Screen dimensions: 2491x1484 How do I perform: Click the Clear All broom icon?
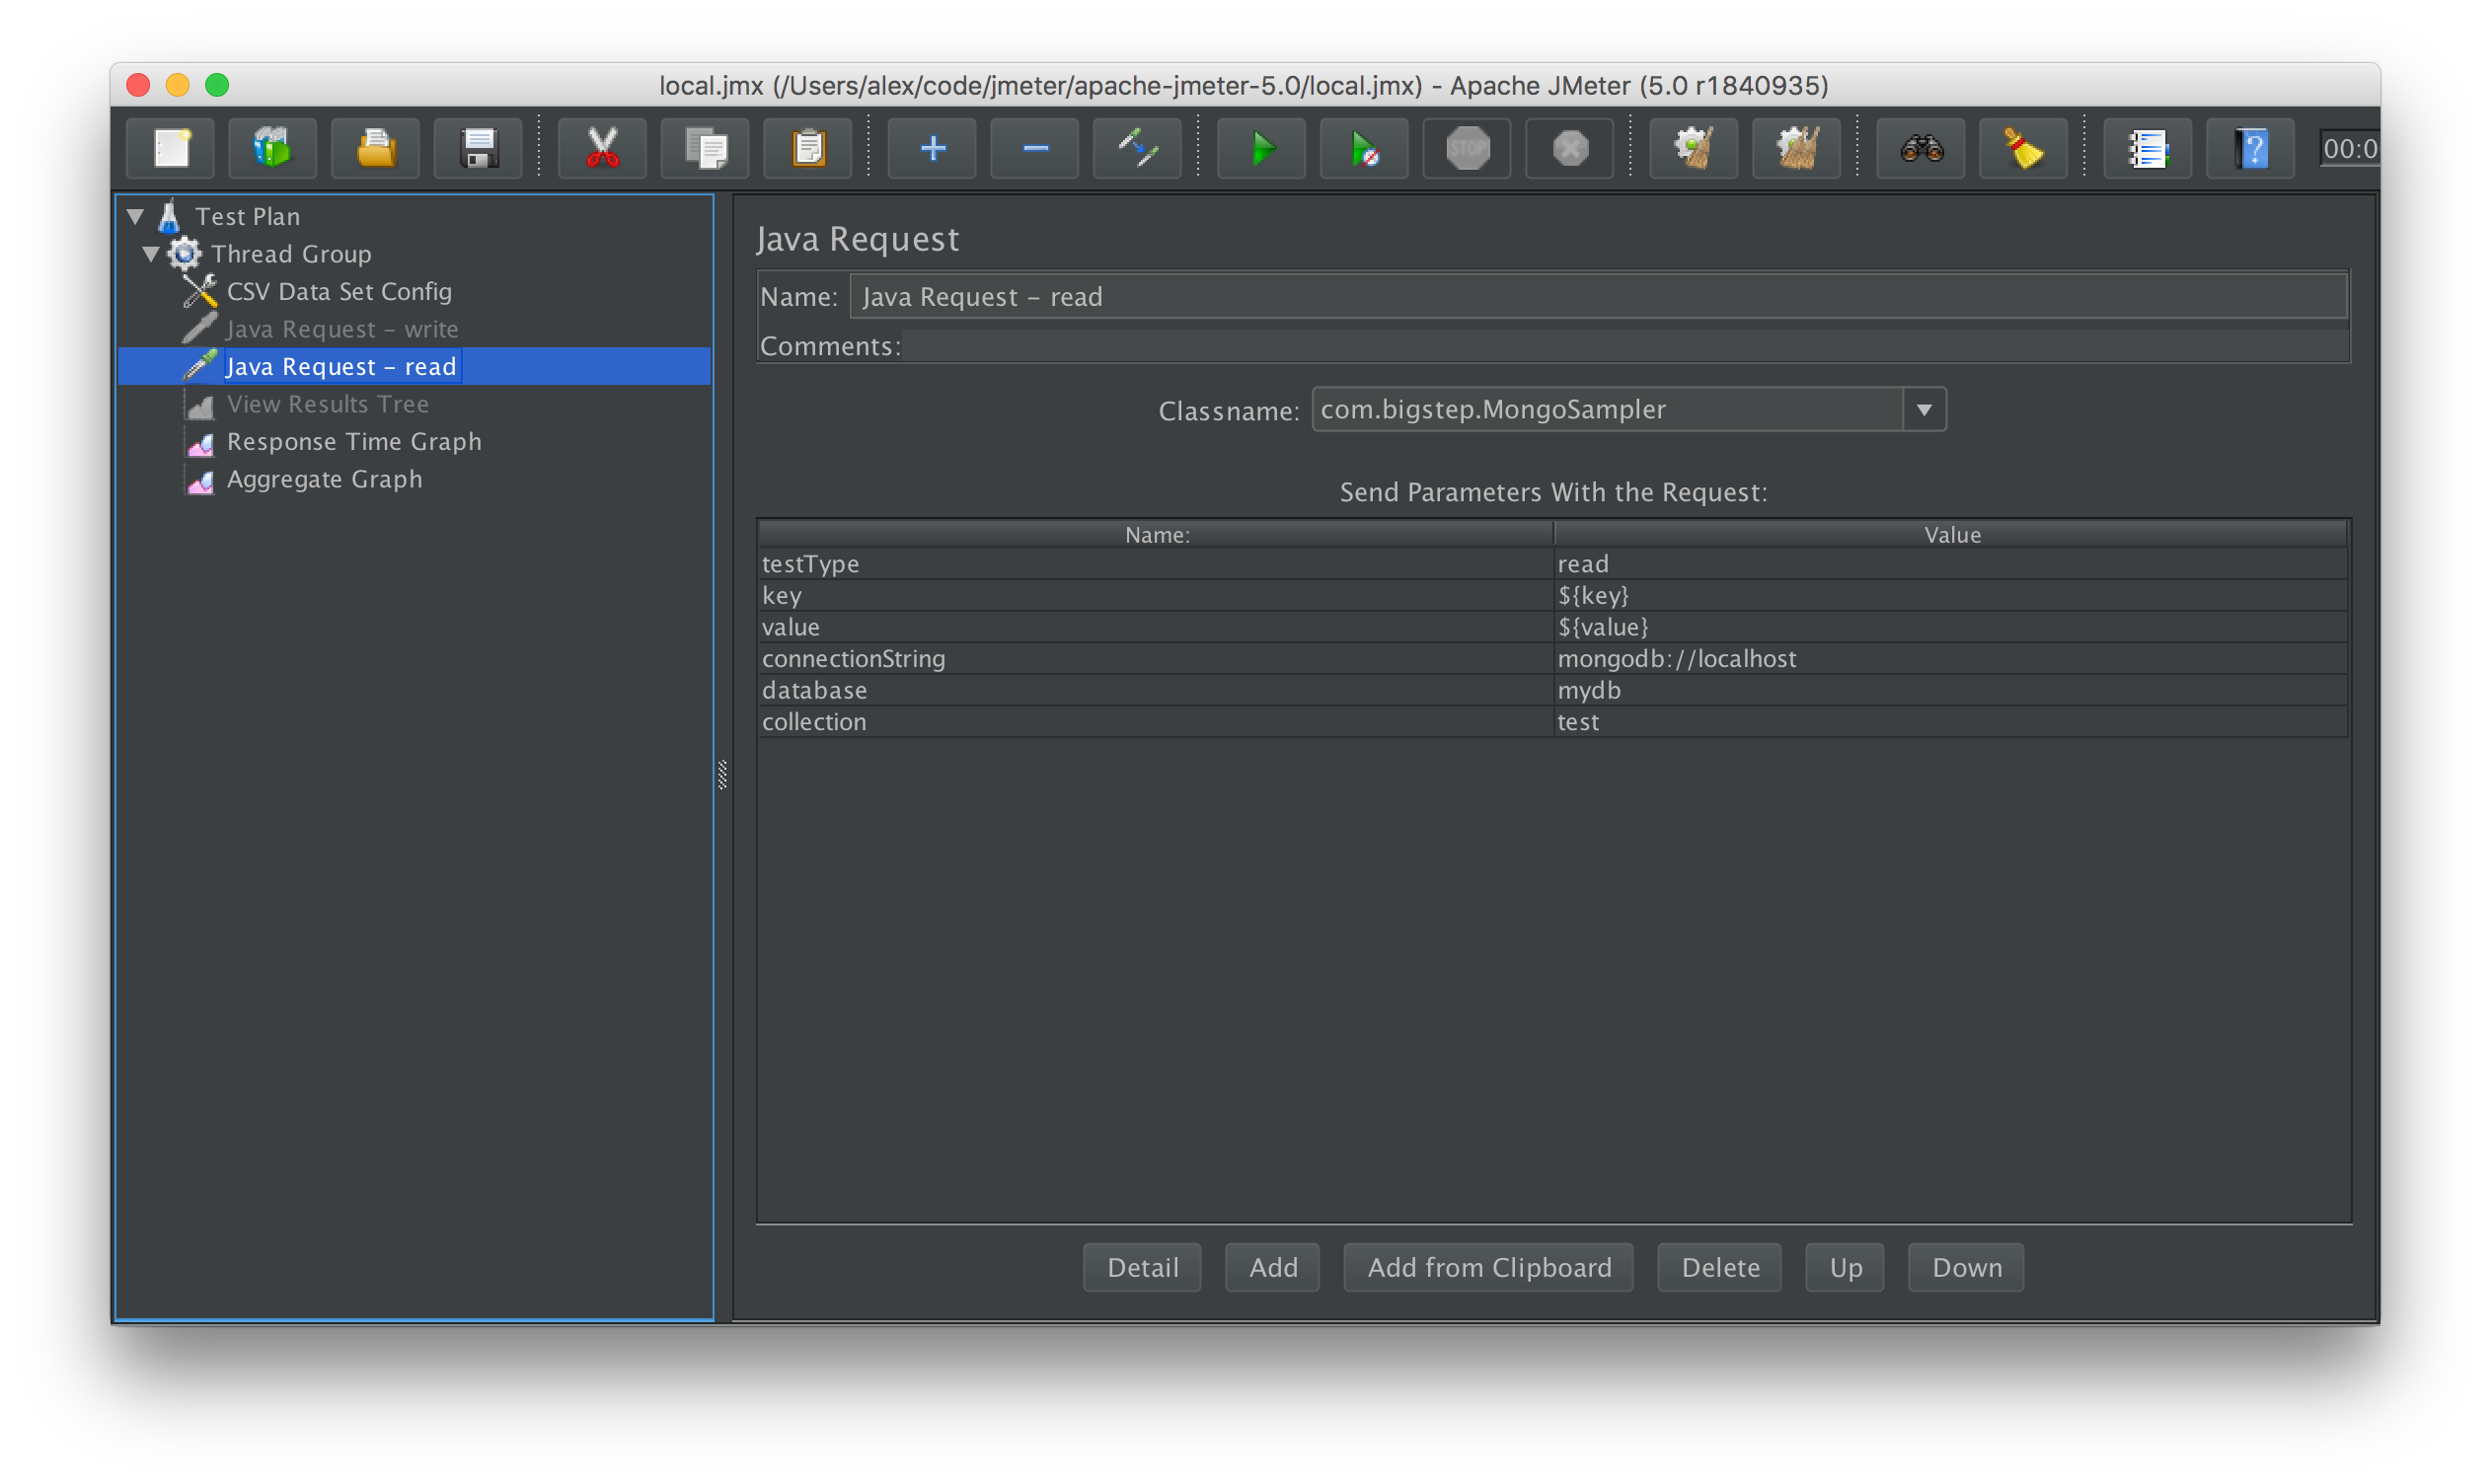[1796, 149]
